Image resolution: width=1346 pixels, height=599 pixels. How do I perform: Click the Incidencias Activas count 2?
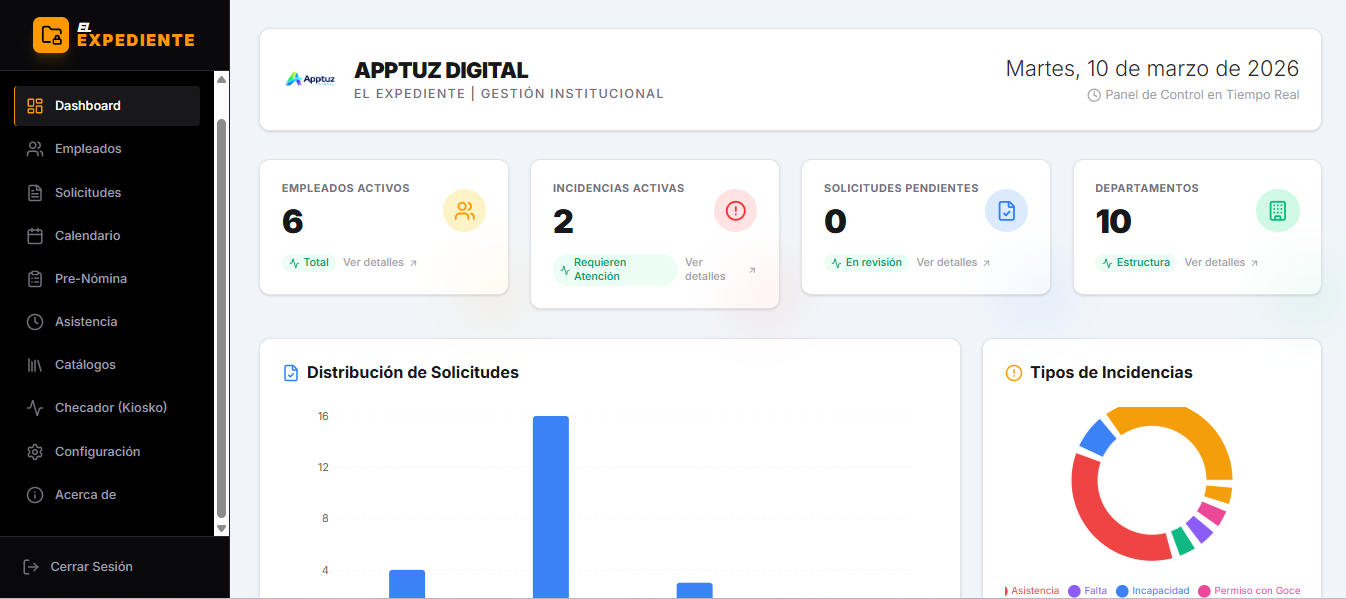[x=564, y=221]
